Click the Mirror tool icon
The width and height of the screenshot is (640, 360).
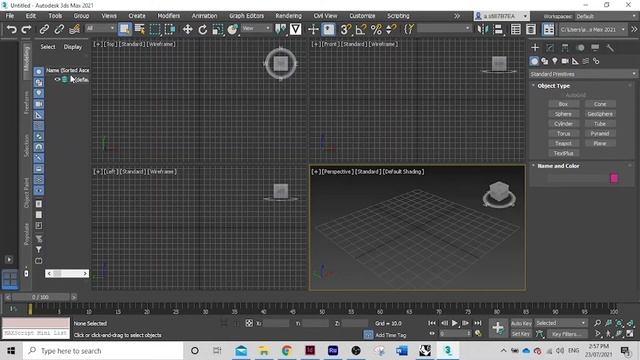482,29
